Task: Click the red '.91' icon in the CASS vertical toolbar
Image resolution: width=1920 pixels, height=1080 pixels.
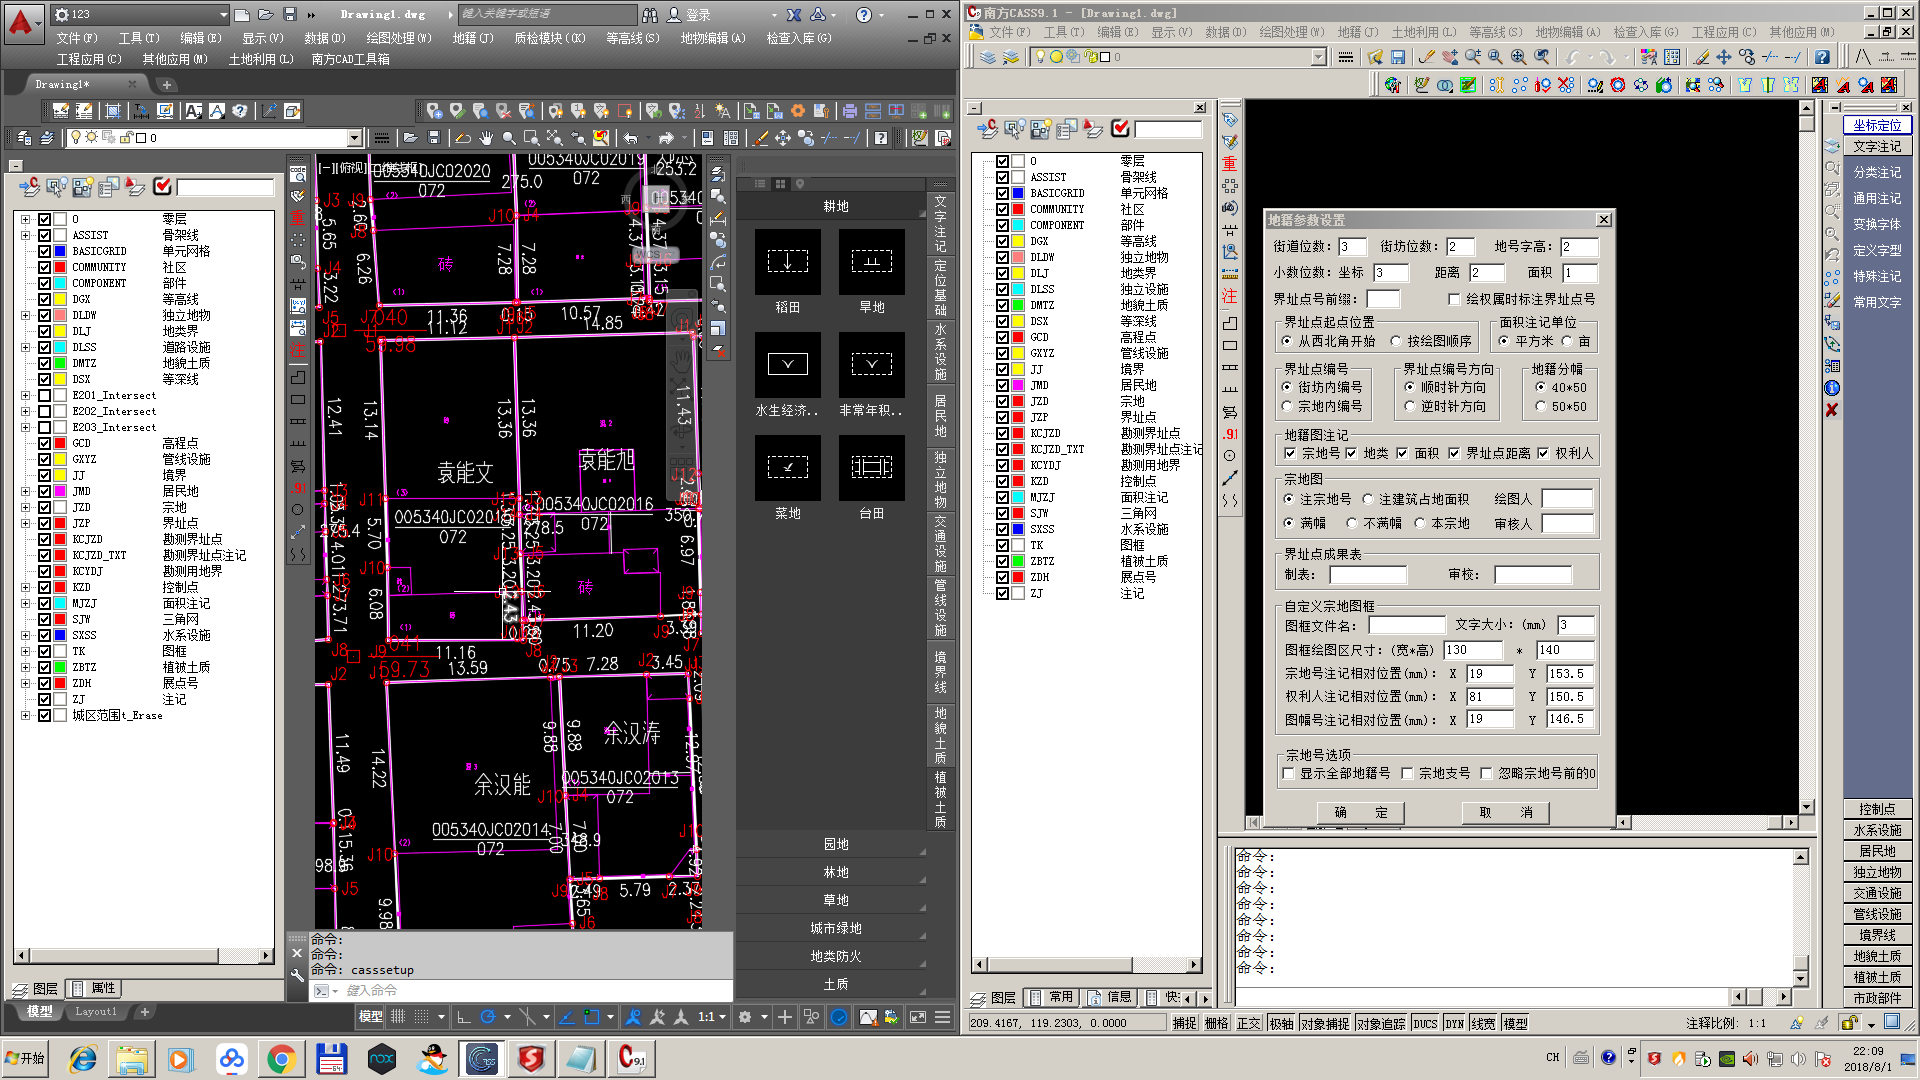Action: click(1230, 434)
